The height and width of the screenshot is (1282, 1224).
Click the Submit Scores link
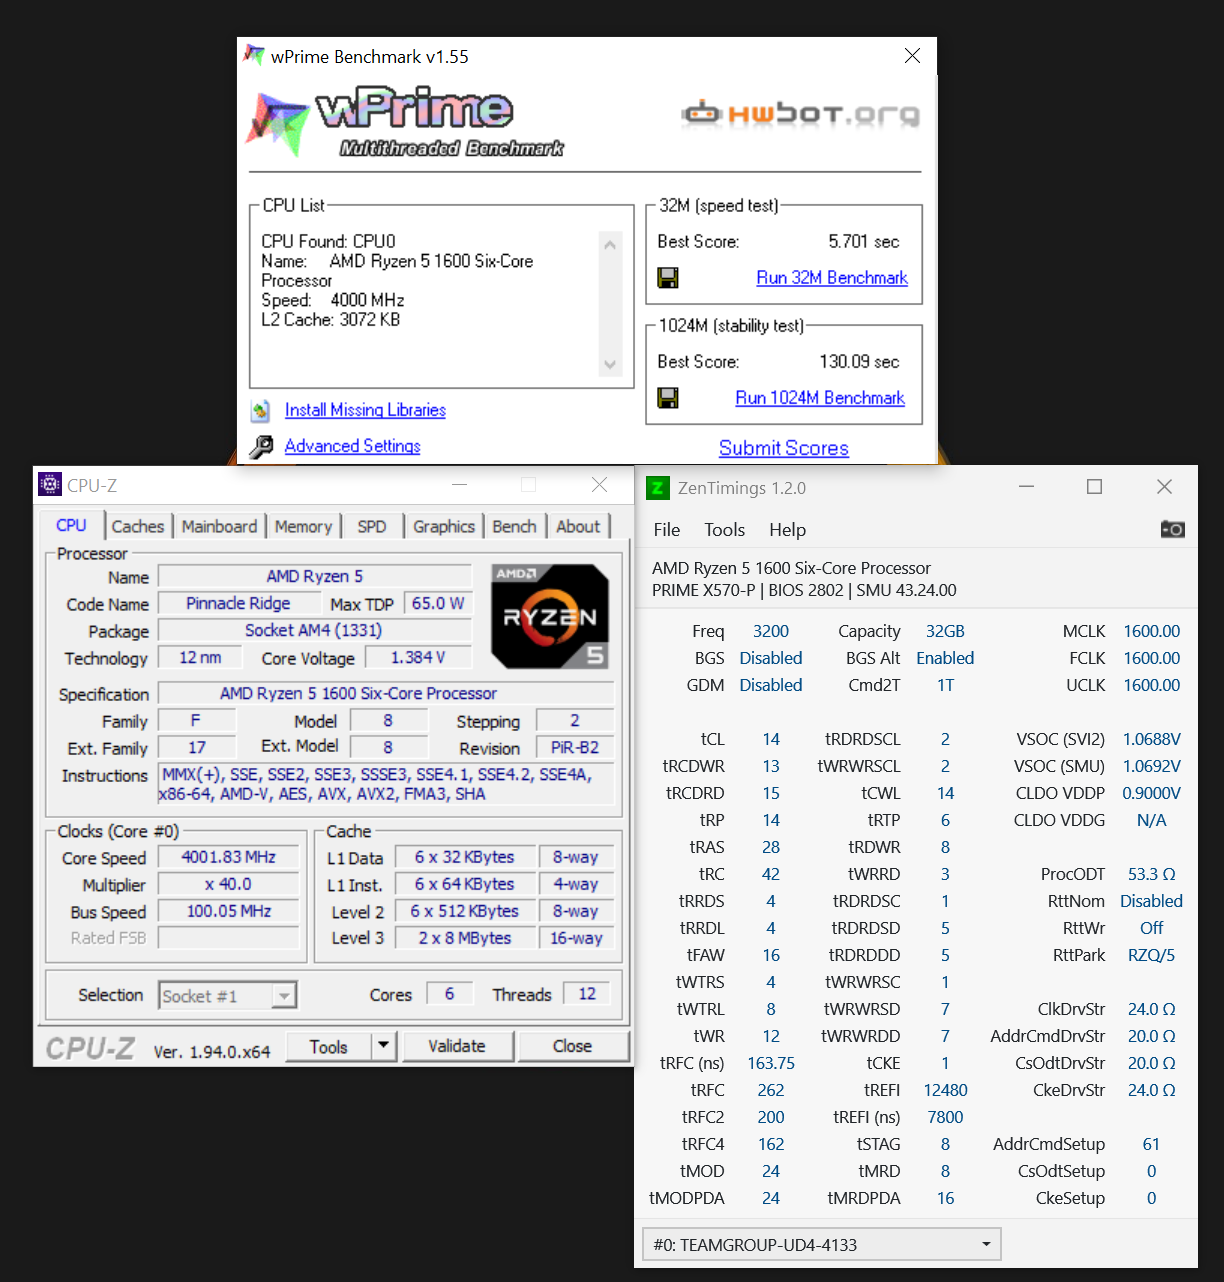click(784, 448)
